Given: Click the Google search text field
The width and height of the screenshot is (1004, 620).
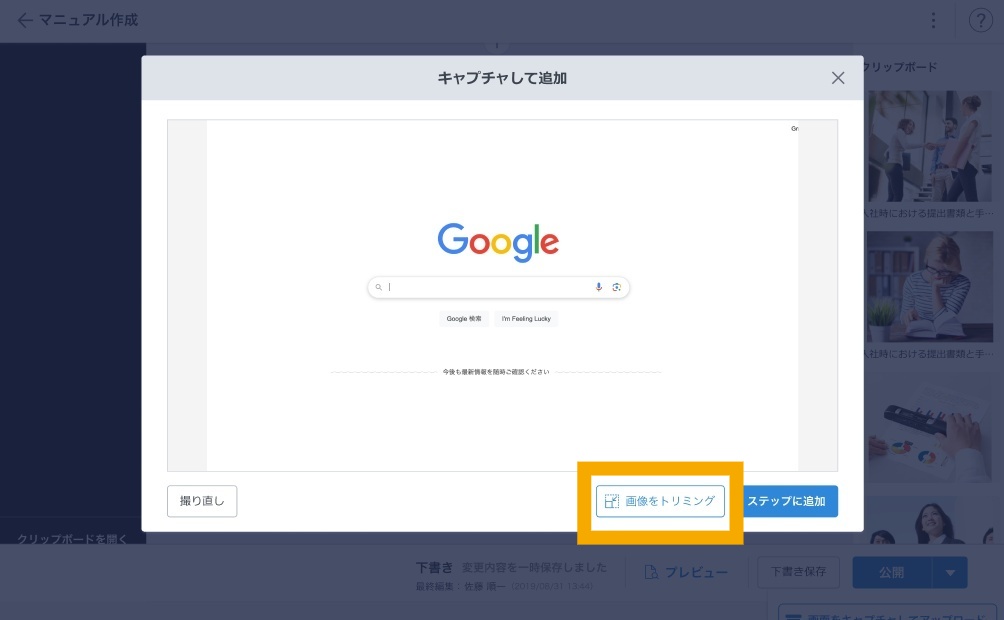Looking at the screenshot, I should tap(490, 287).
